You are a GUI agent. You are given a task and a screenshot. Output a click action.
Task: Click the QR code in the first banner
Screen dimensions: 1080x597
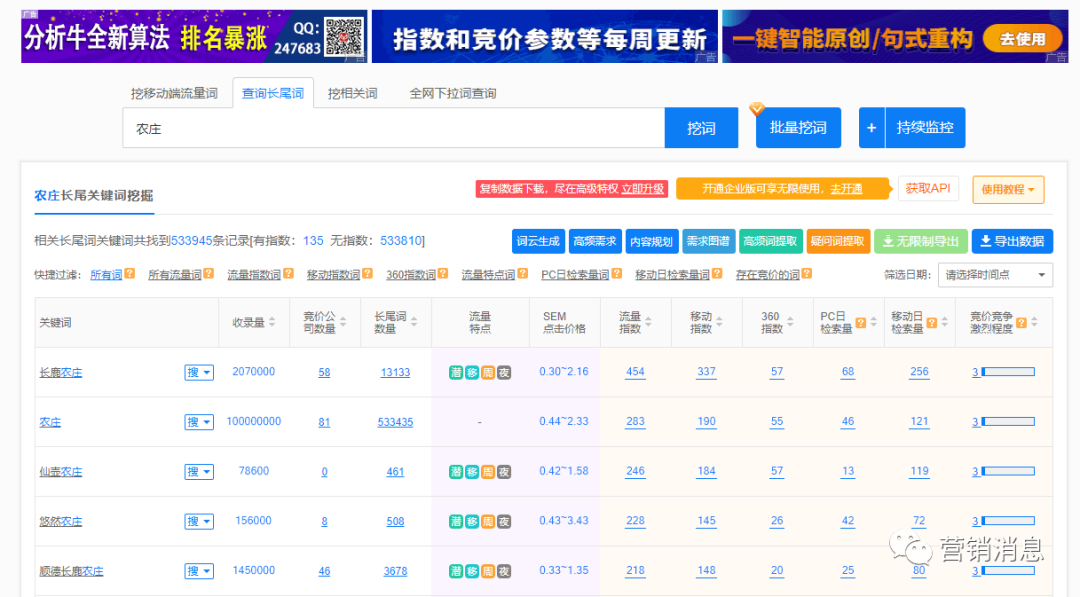pos(344,36)
